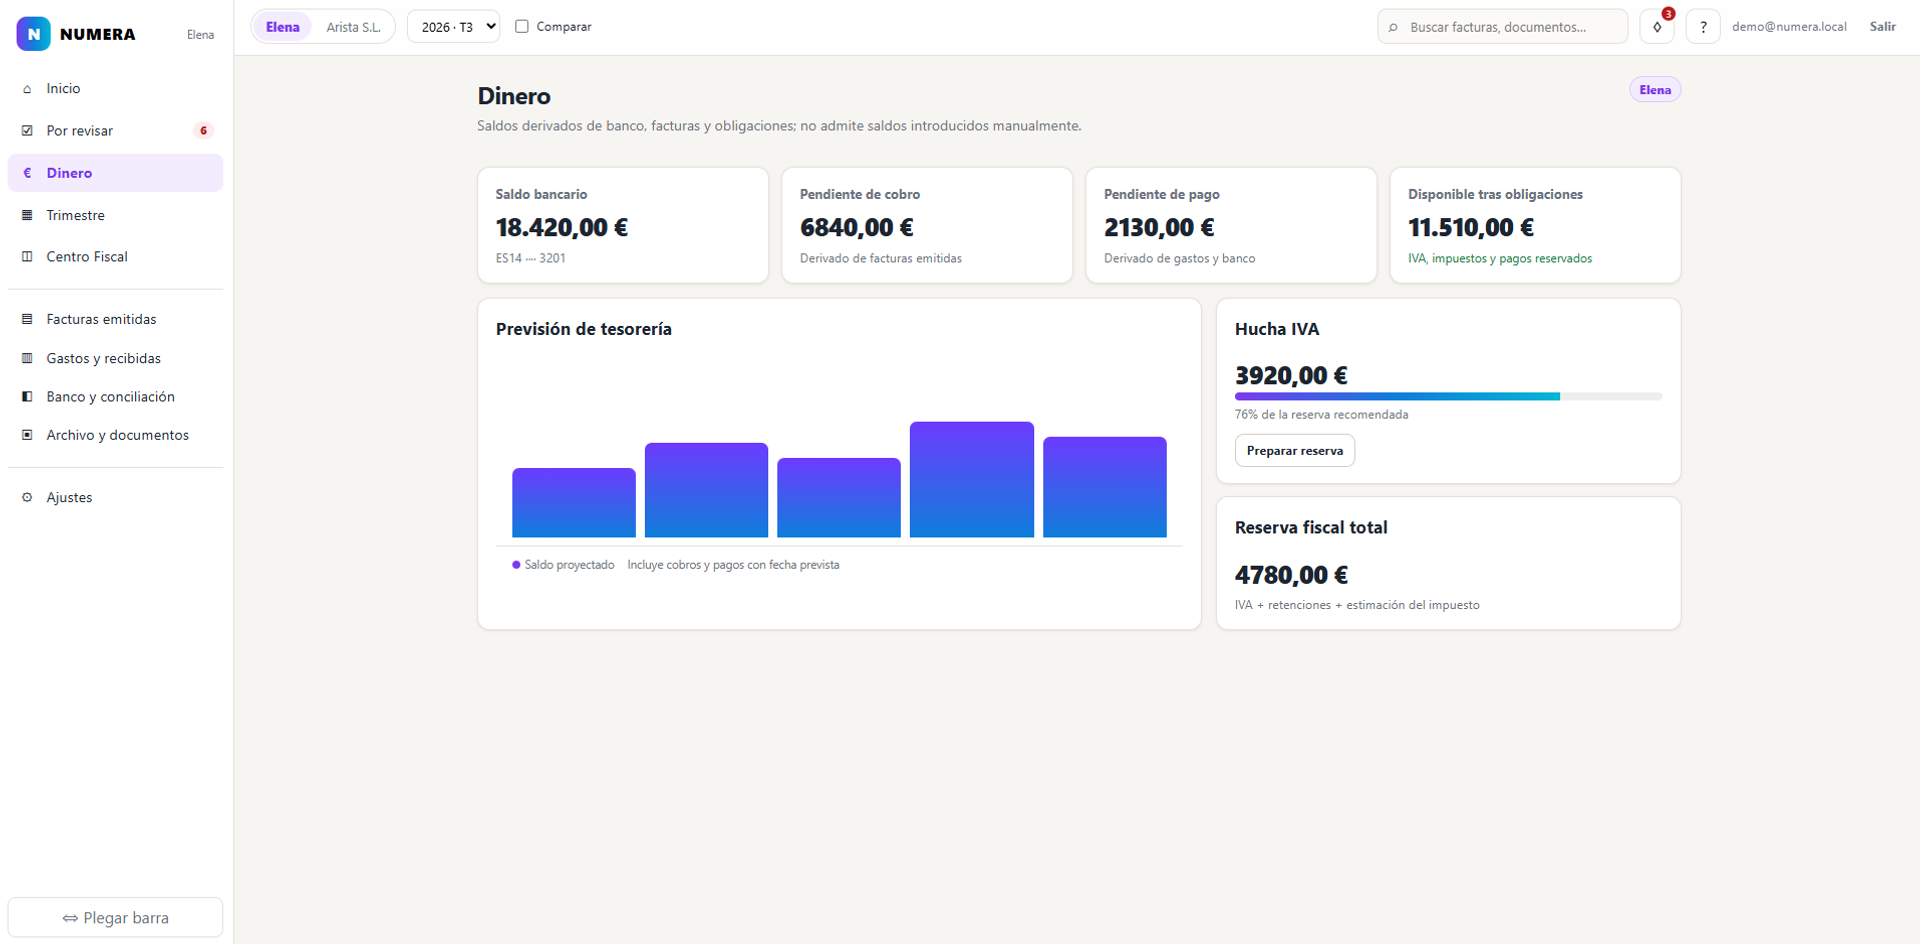Click the Saldo proyectado legend item
1920x944 pixels.
coord(564,565)
